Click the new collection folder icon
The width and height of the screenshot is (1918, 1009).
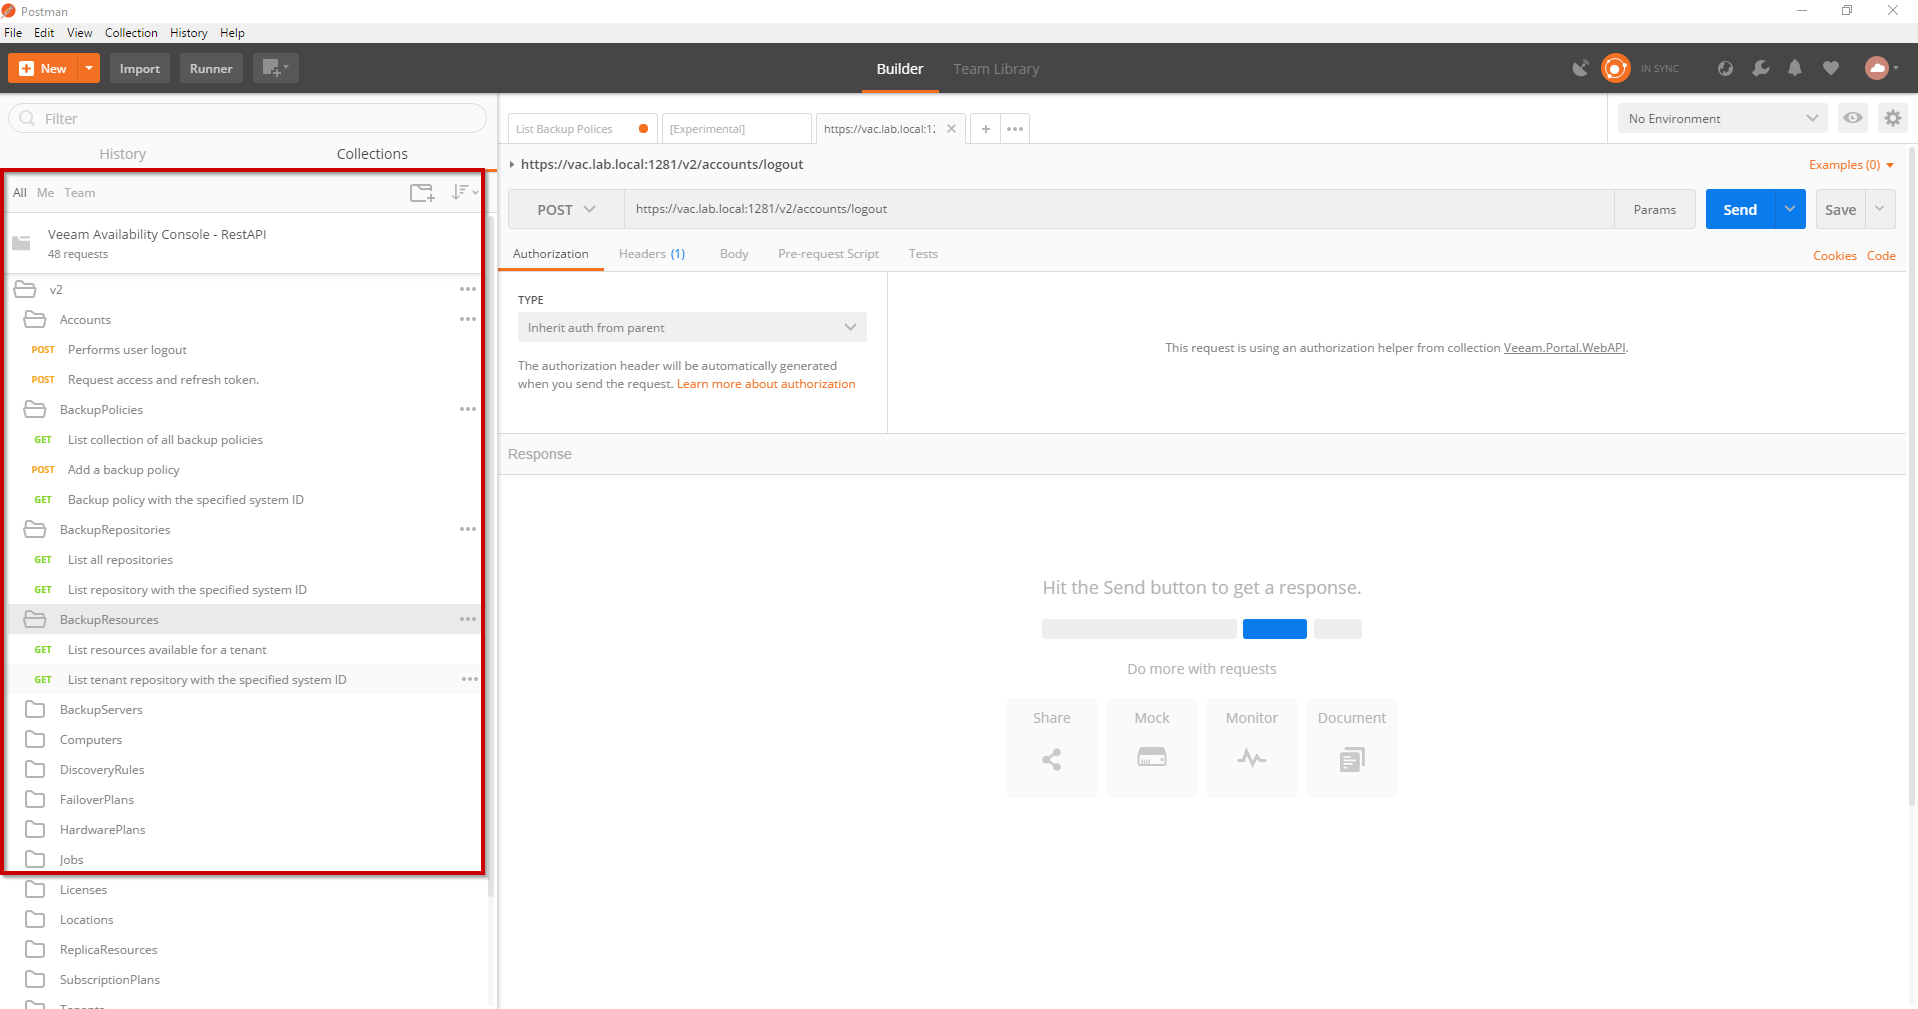(x=422, y=192)
